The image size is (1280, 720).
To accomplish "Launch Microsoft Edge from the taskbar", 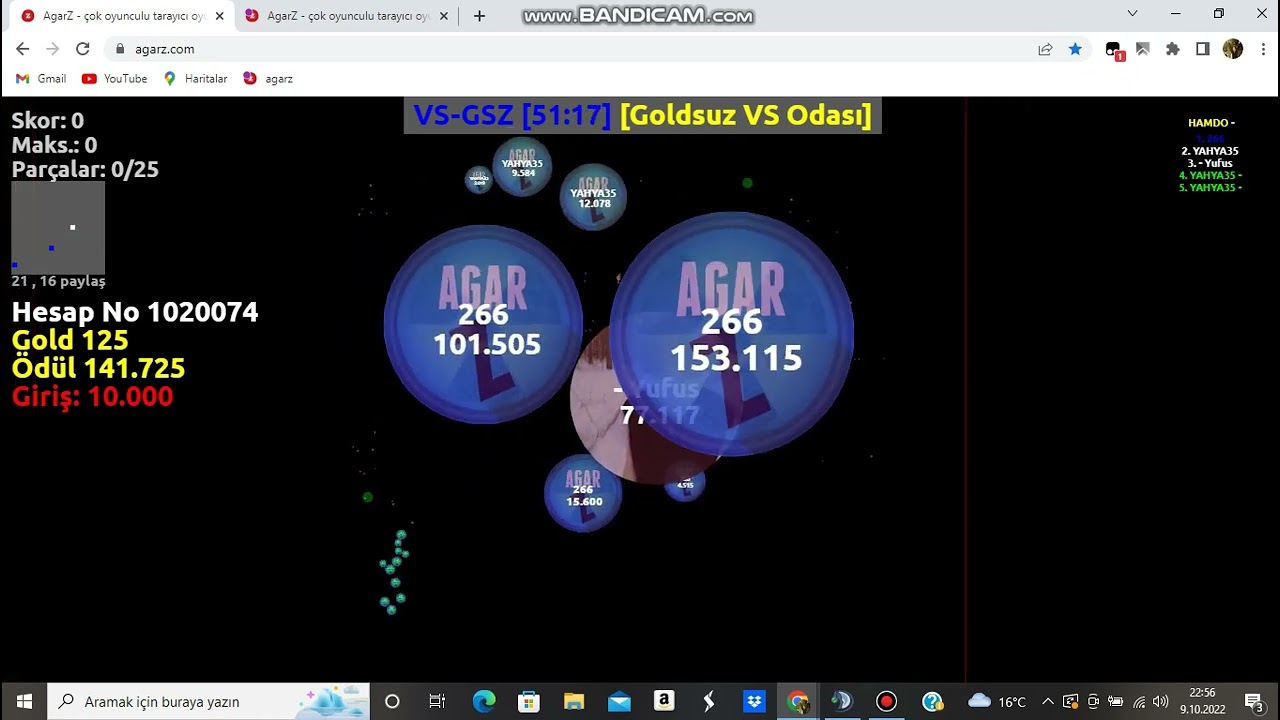I will [x=484, y=701].
